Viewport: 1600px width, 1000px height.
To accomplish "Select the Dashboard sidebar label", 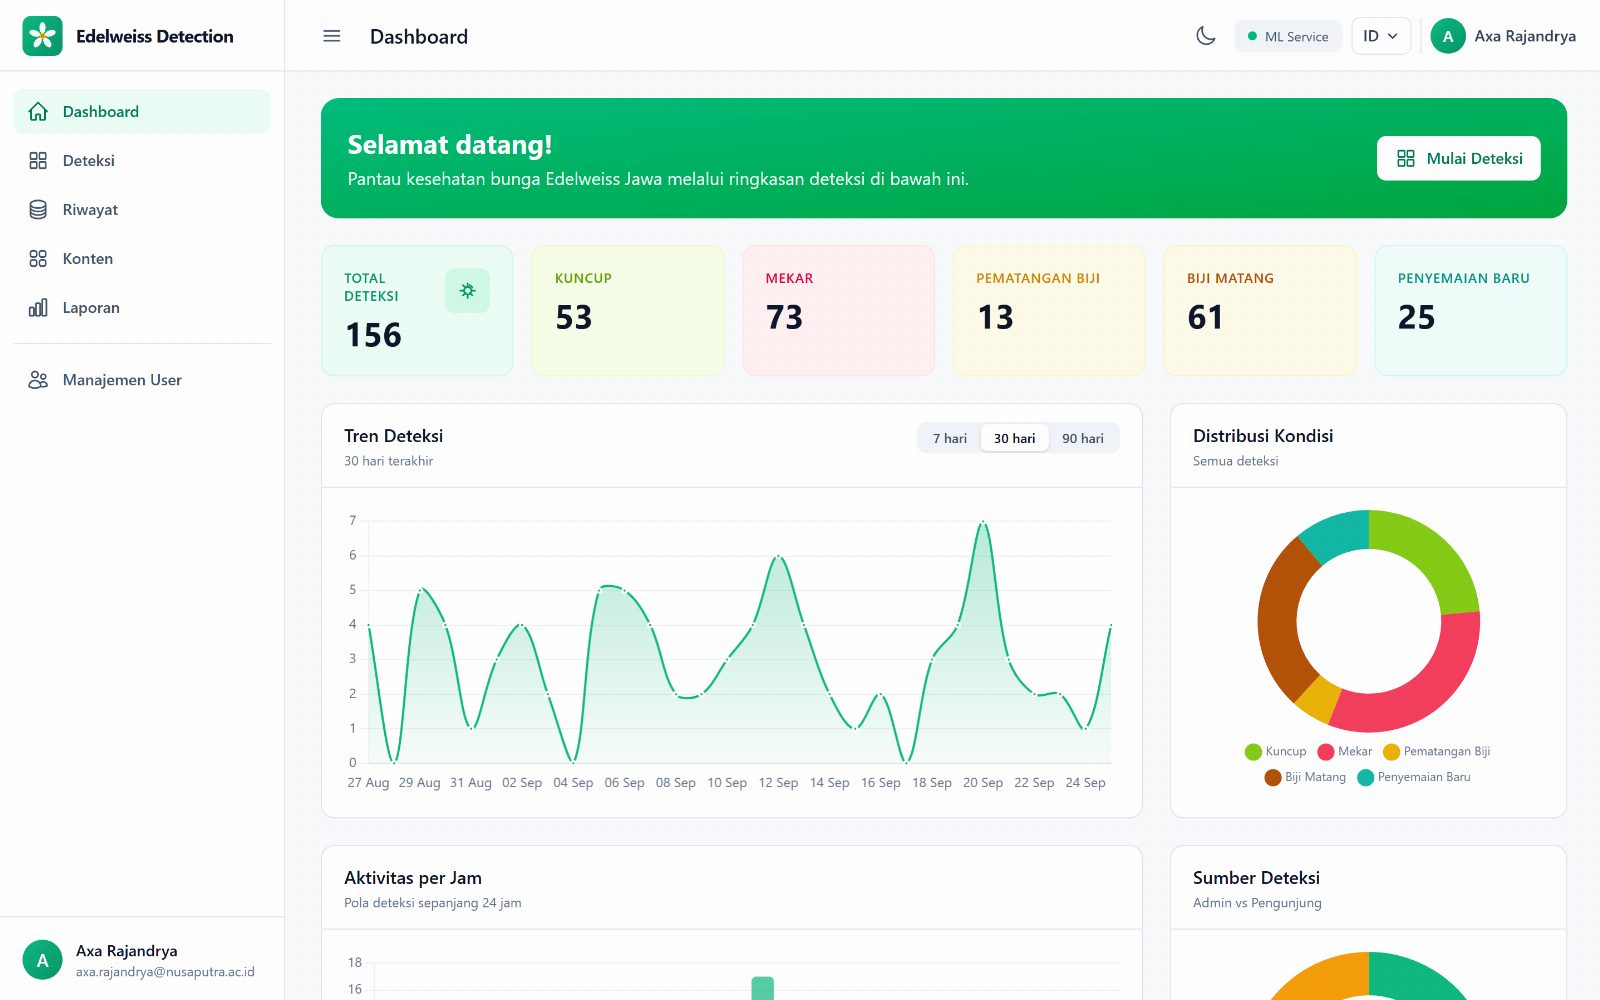I will [101, 111].
